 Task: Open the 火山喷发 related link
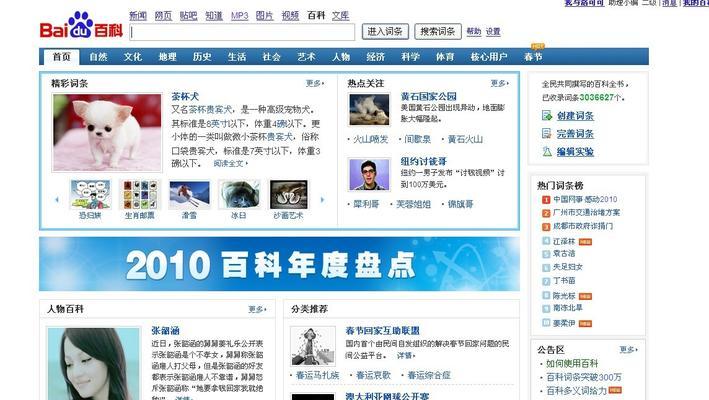370,139
